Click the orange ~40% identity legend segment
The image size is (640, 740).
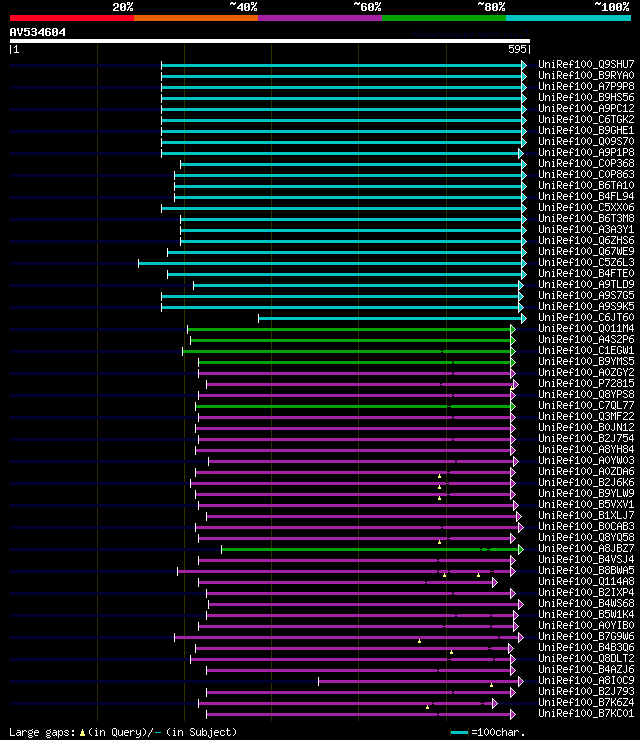pyautogui.click(x=196, y=18)
